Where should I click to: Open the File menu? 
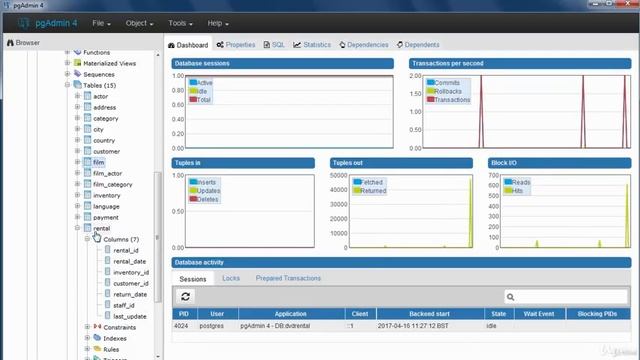click(x=101, y=23)
